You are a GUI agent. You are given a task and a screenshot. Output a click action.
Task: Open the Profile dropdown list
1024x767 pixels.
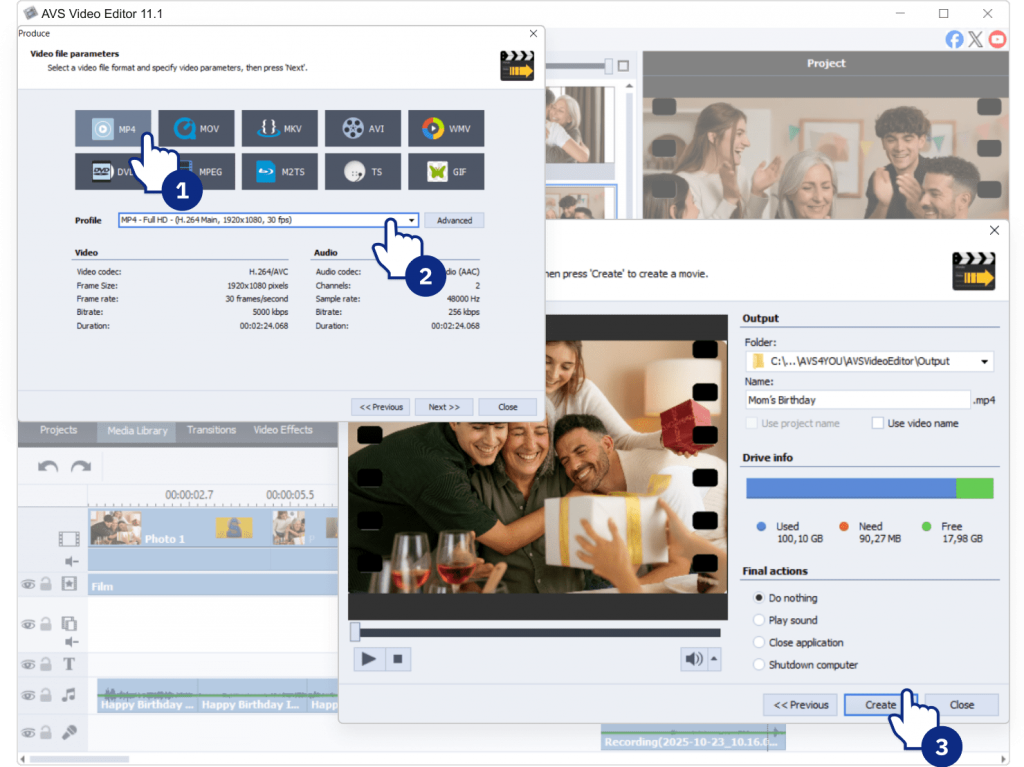pyautogui.click(x=411, y=220)
